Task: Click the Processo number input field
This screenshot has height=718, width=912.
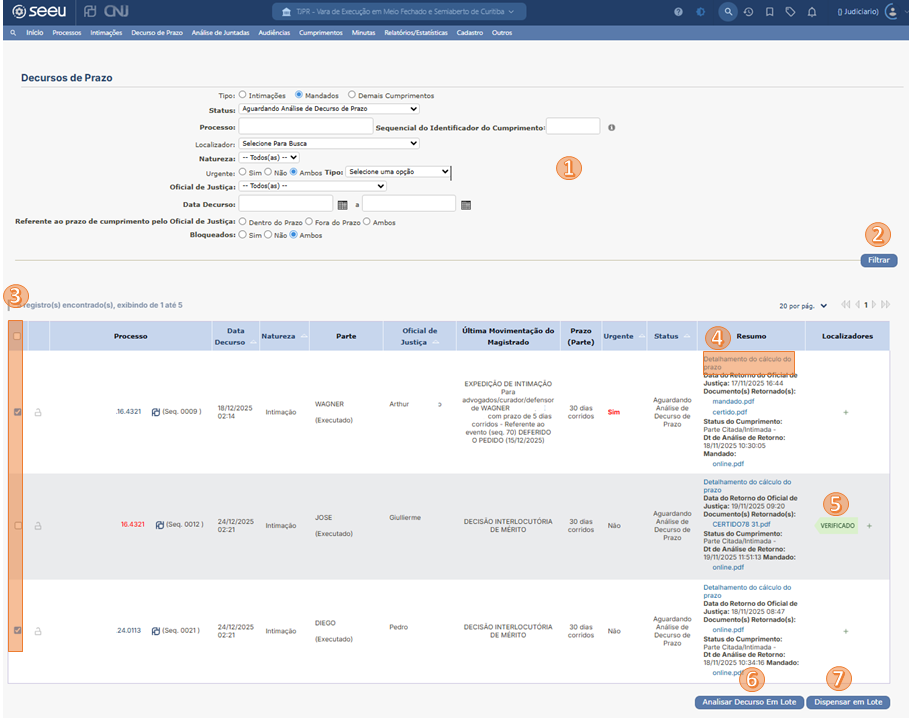Action: click(305, 127)
